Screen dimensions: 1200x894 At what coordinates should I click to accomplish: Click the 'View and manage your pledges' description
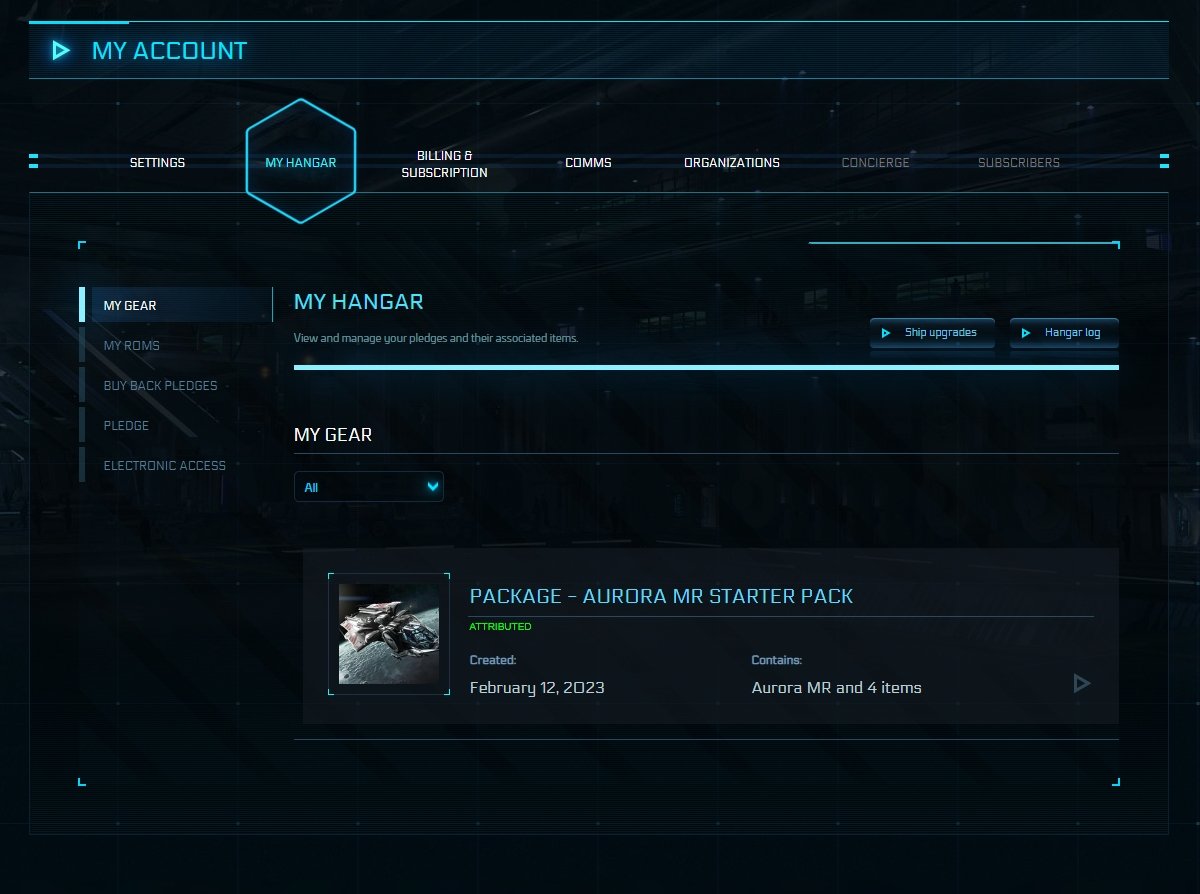tap(436, 339)
